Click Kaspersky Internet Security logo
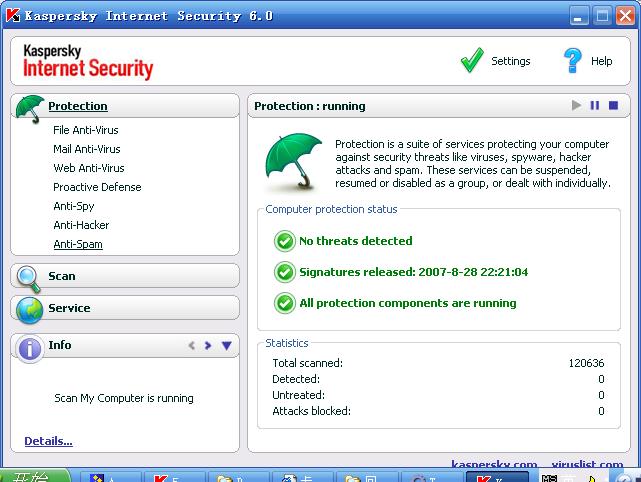Image resolution: width=641 pixels, height=482 pixels. click(88, 61)
